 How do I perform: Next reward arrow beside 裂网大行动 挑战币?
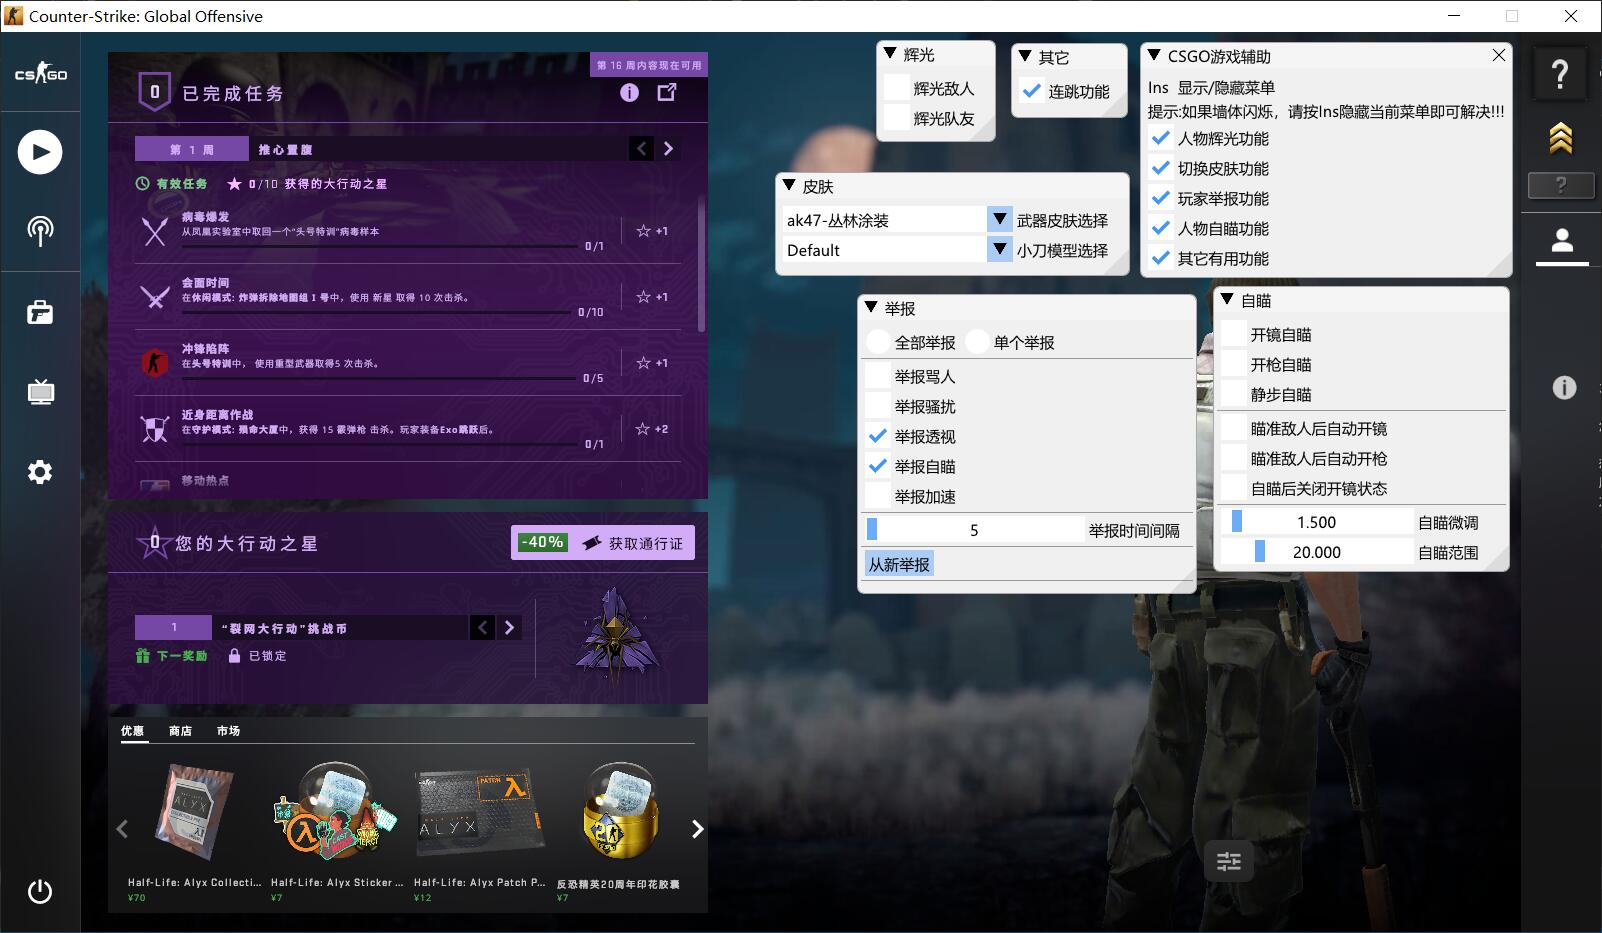pyautogui.click(x=509, y=627)
